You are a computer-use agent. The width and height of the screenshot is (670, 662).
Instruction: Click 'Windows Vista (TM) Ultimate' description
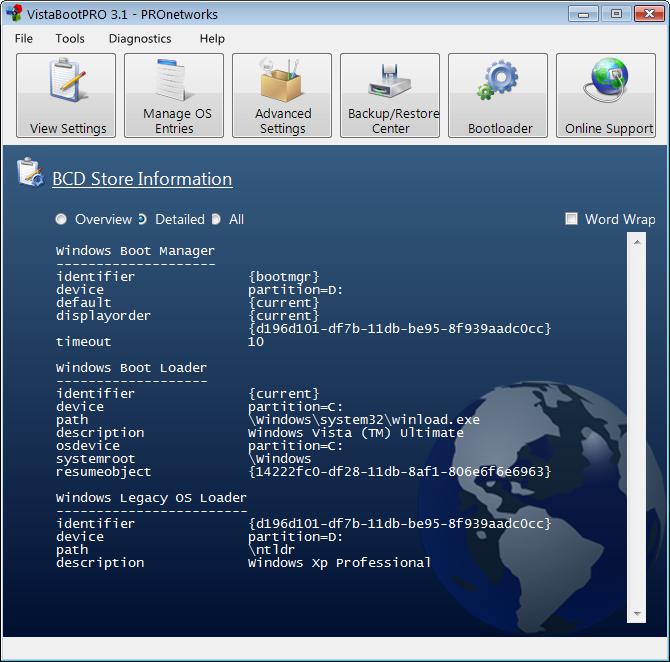tap(356, 433)
